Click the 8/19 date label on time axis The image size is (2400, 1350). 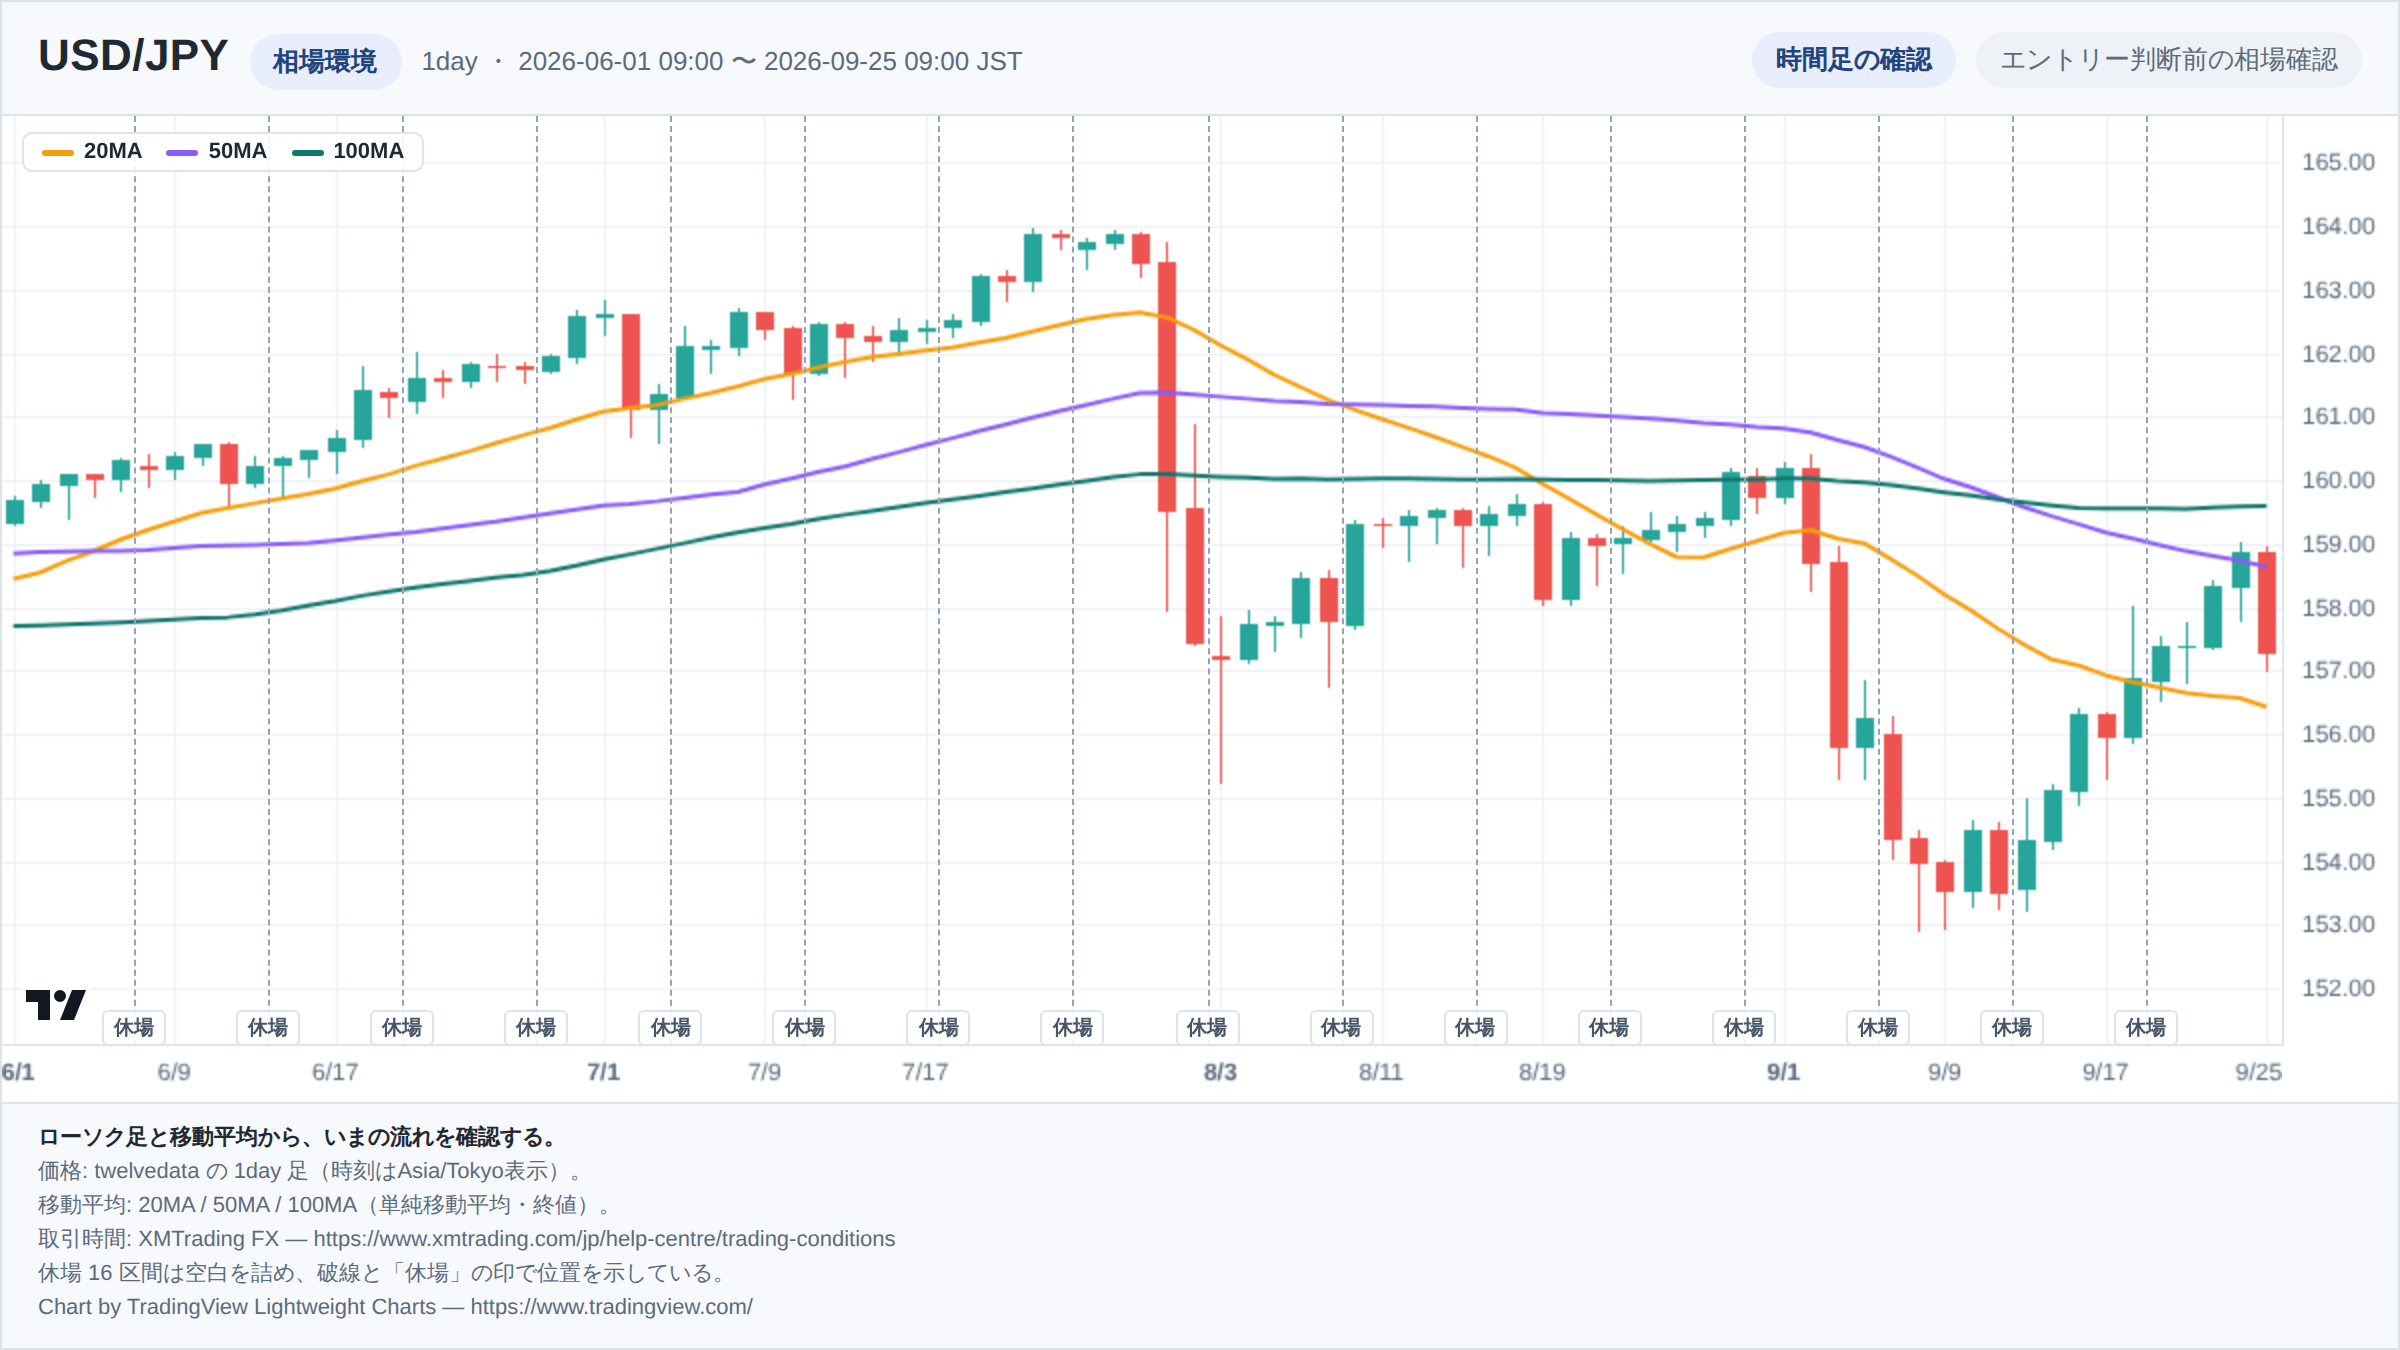coord(1542,1072)
